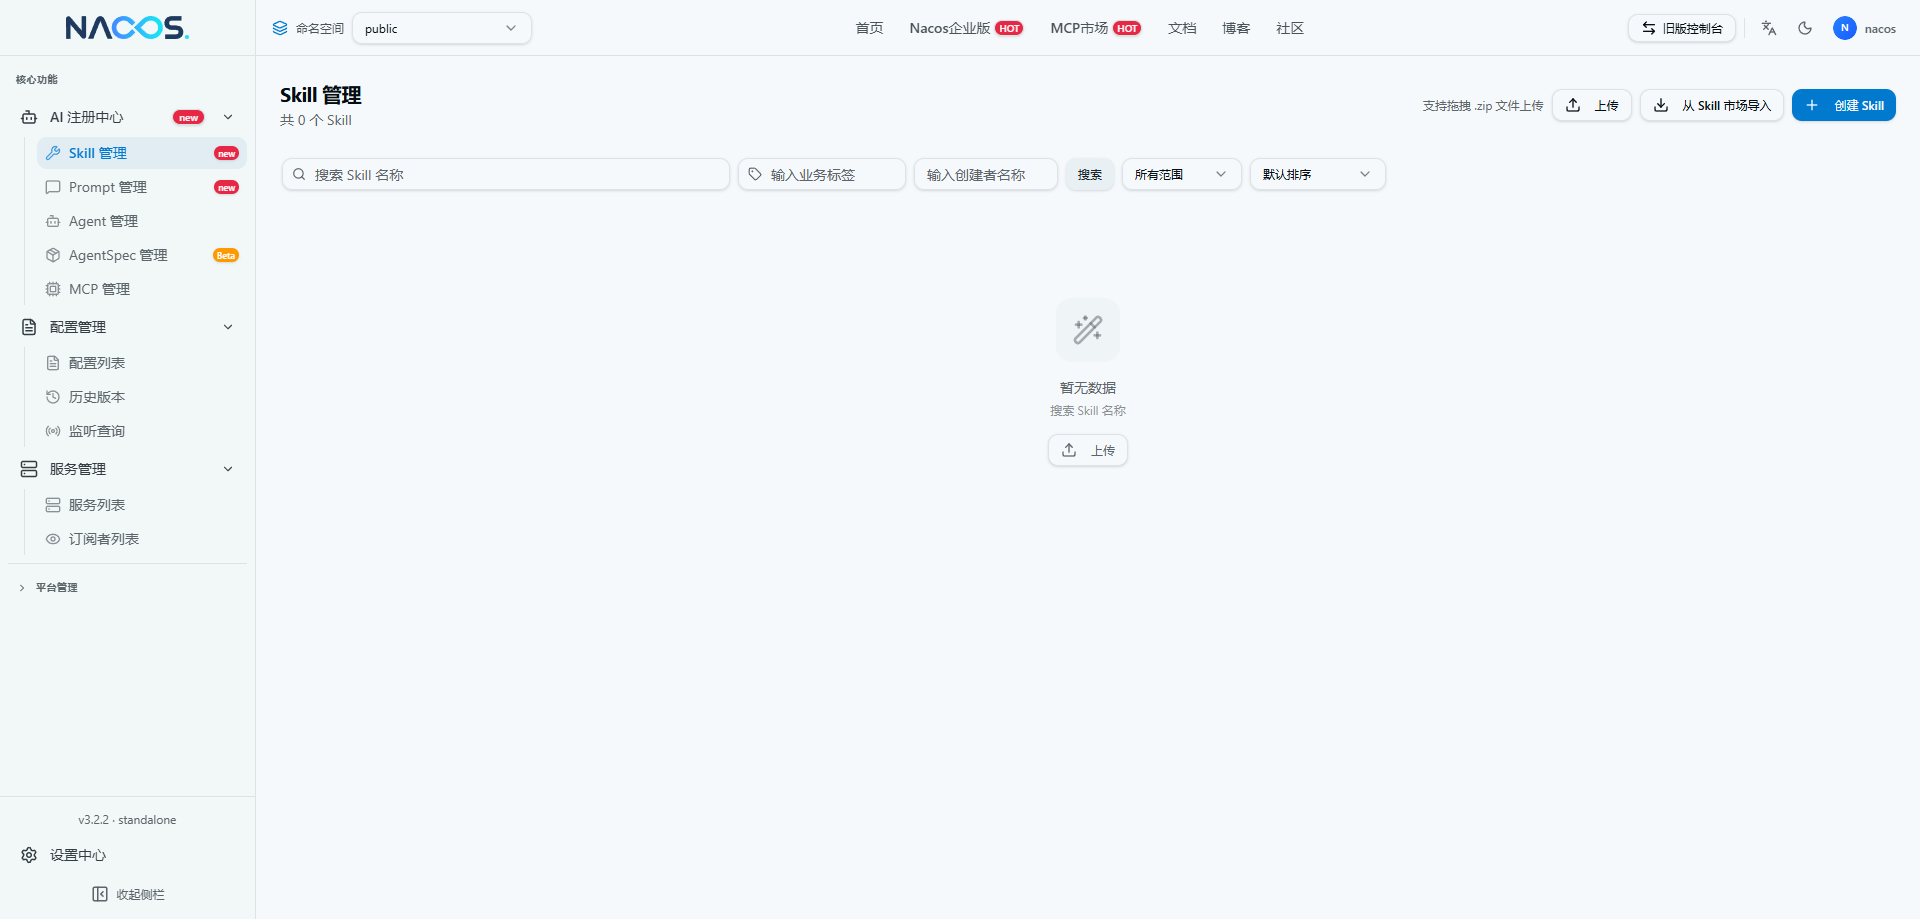Viewport: 1920px width, 919px height.
Task: Open Agent 管理 in the sidebar
Action: (142, 221)
